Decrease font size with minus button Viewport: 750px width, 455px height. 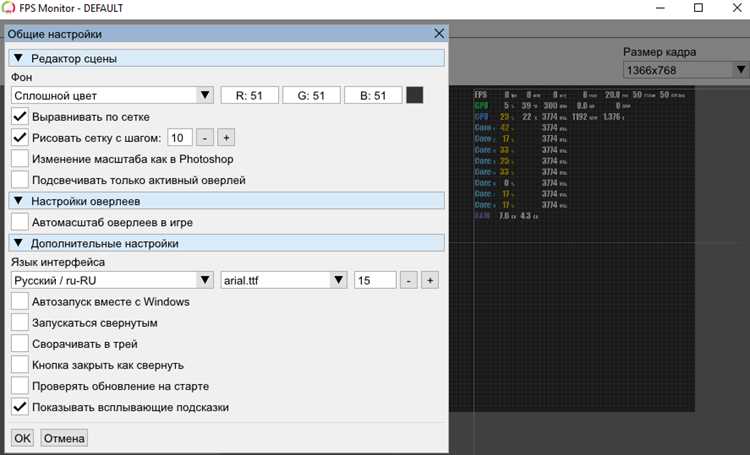click(408, 280)
